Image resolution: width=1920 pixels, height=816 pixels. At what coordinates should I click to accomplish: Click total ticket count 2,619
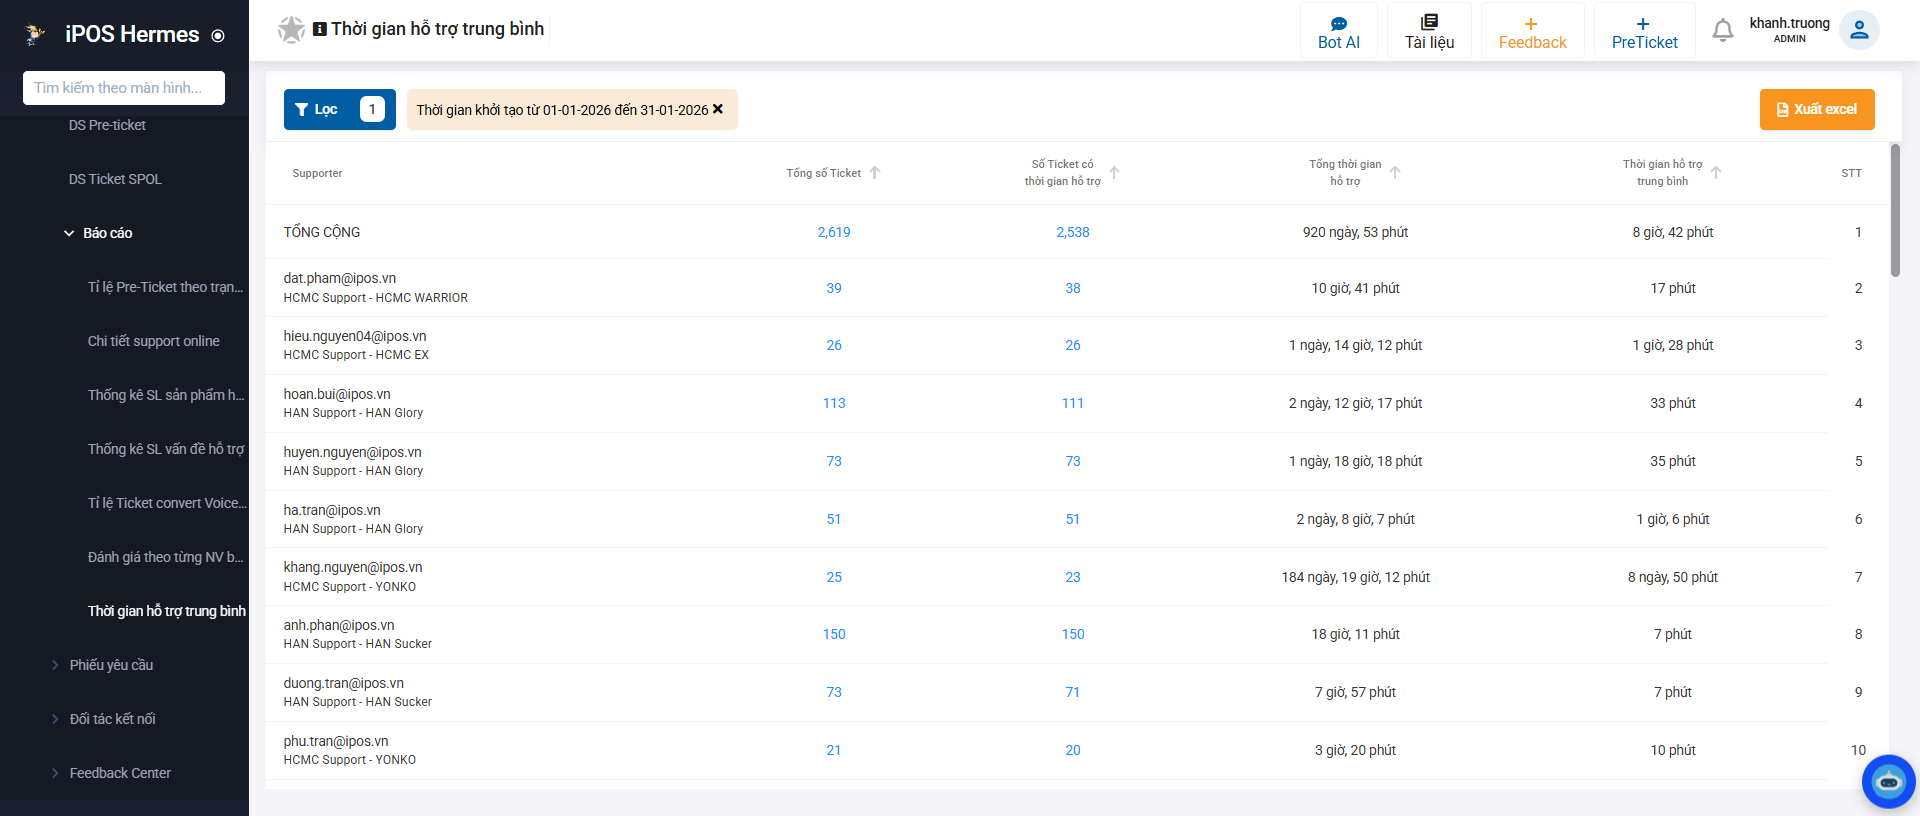834,232
